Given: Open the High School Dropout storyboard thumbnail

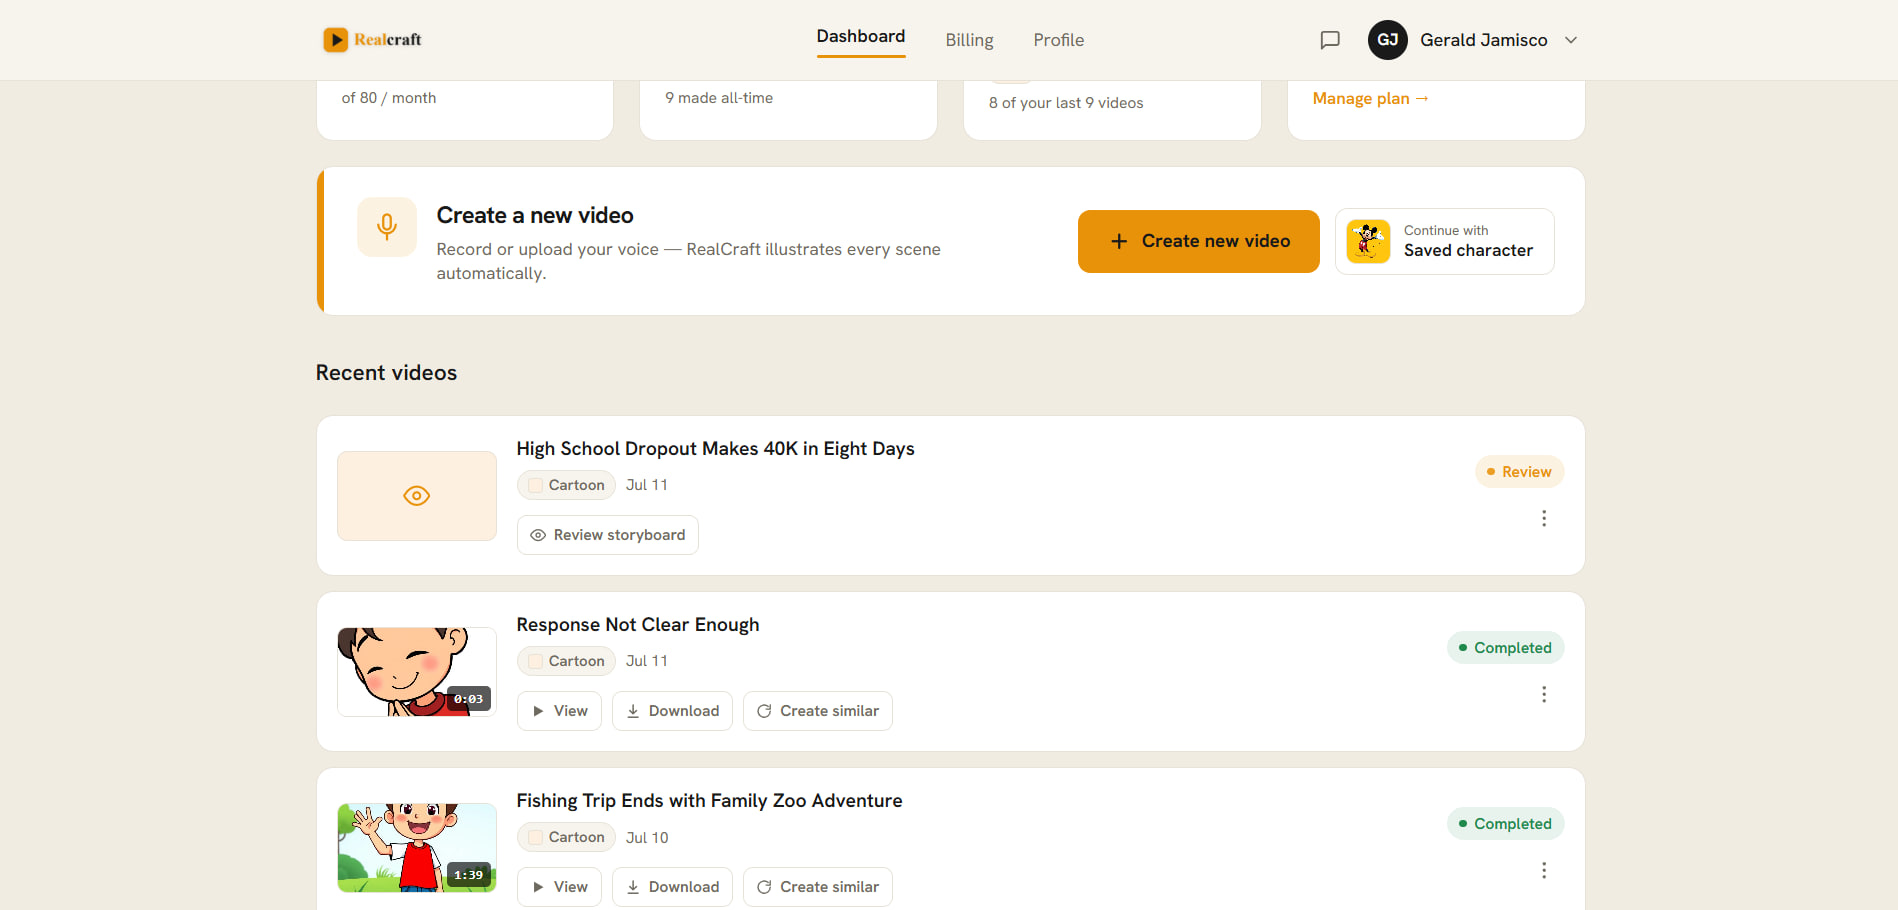Looking at the screenshot, I should click(417, 496).
